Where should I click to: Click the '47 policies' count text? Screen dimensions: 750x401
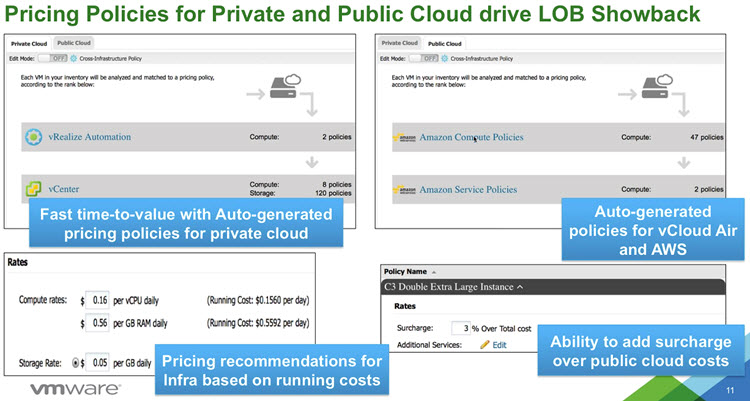tap(706, 137)
